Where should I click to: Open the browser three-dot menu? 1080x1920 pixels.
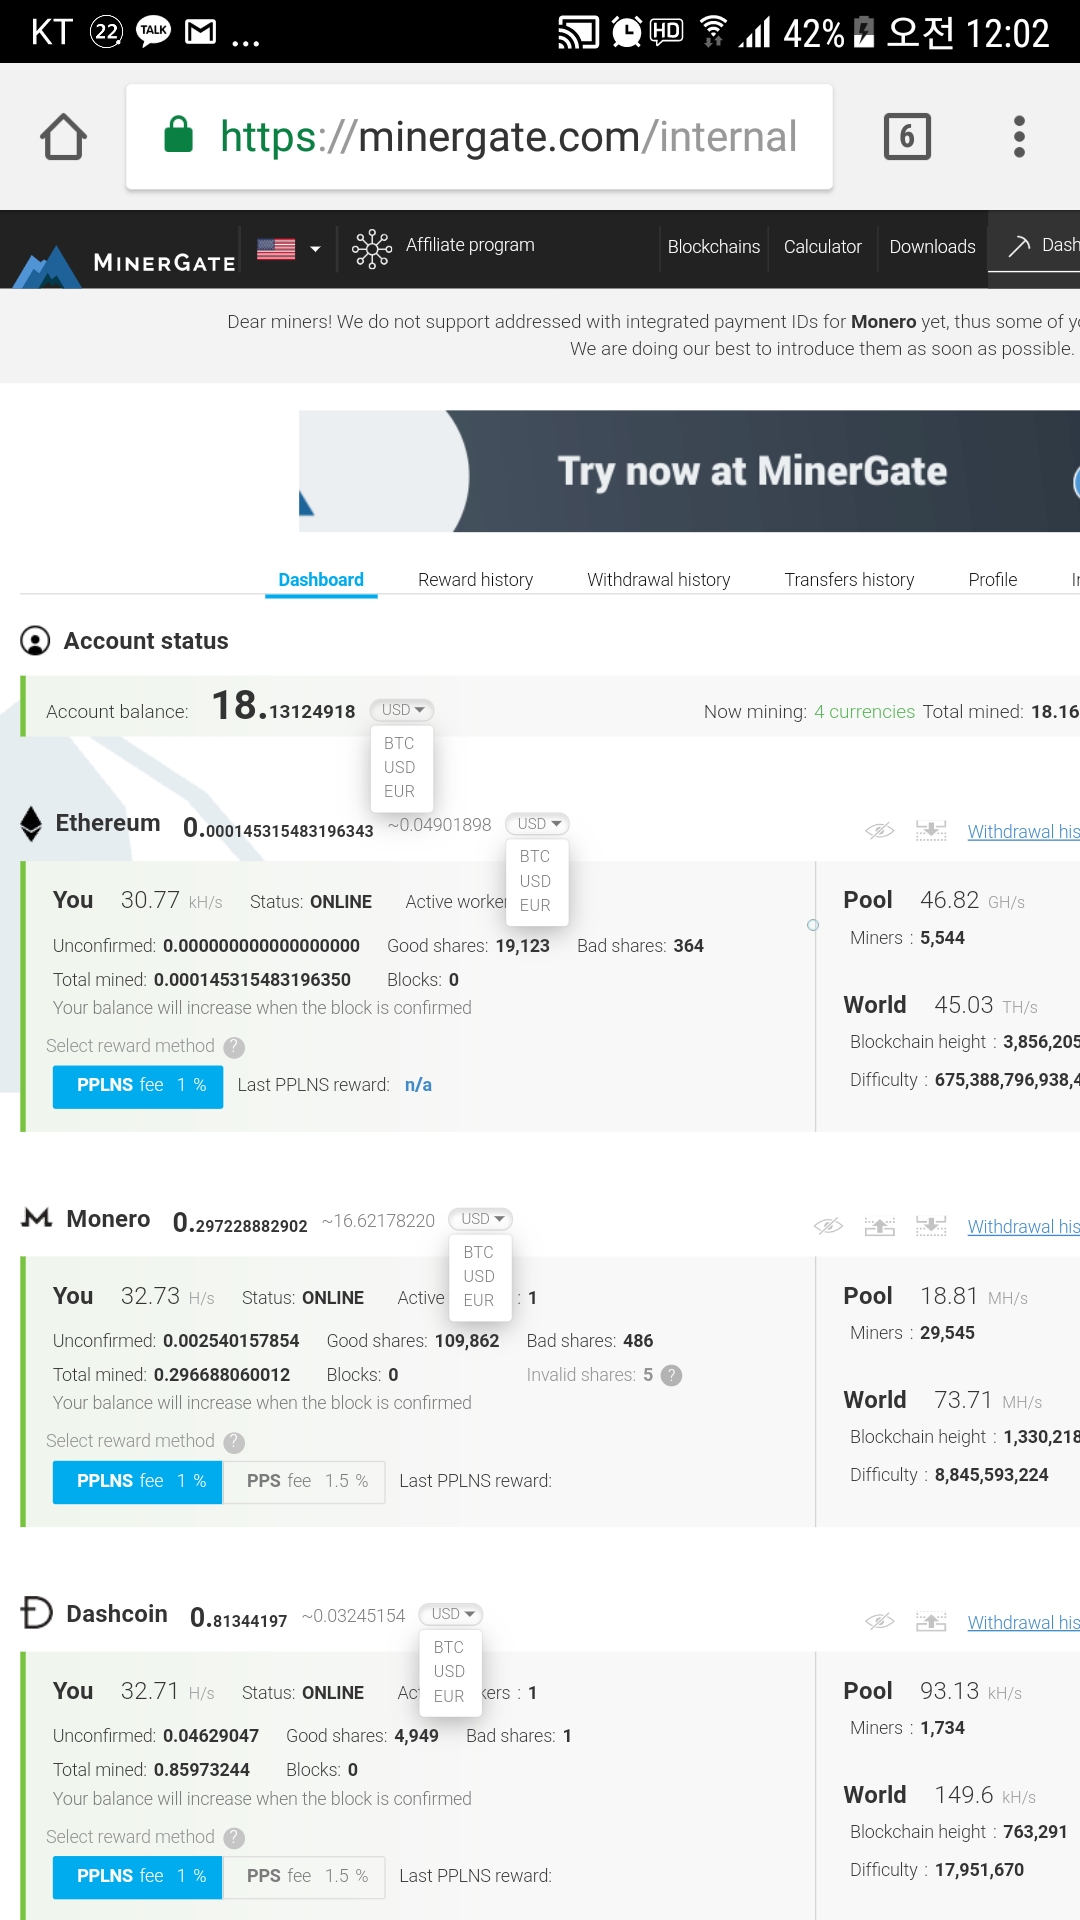click(1019, 137)
